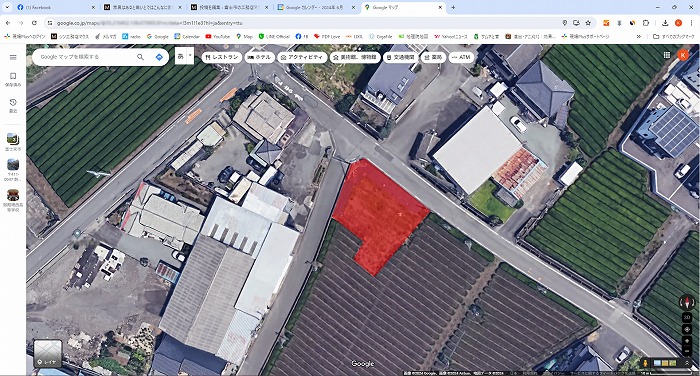The height and width of the screenshot is (376, 700).
Task: Zoom in with the plus map control
Action: click(687, 341)
